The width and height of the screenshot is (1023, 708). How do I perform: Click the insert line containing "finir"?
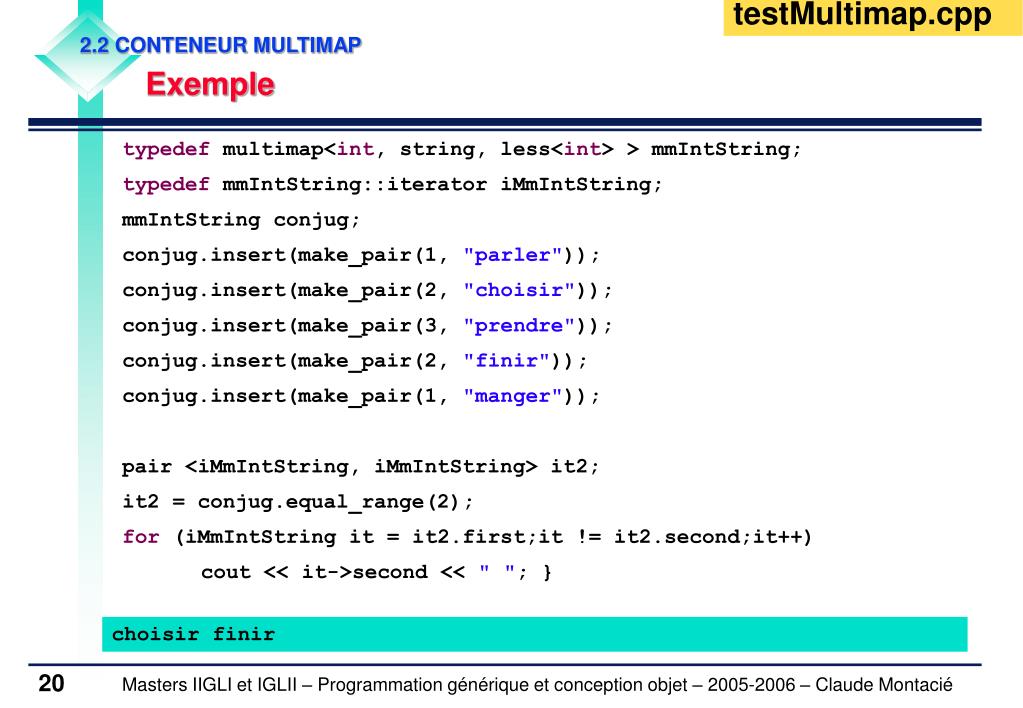click(x=355, y=361)
